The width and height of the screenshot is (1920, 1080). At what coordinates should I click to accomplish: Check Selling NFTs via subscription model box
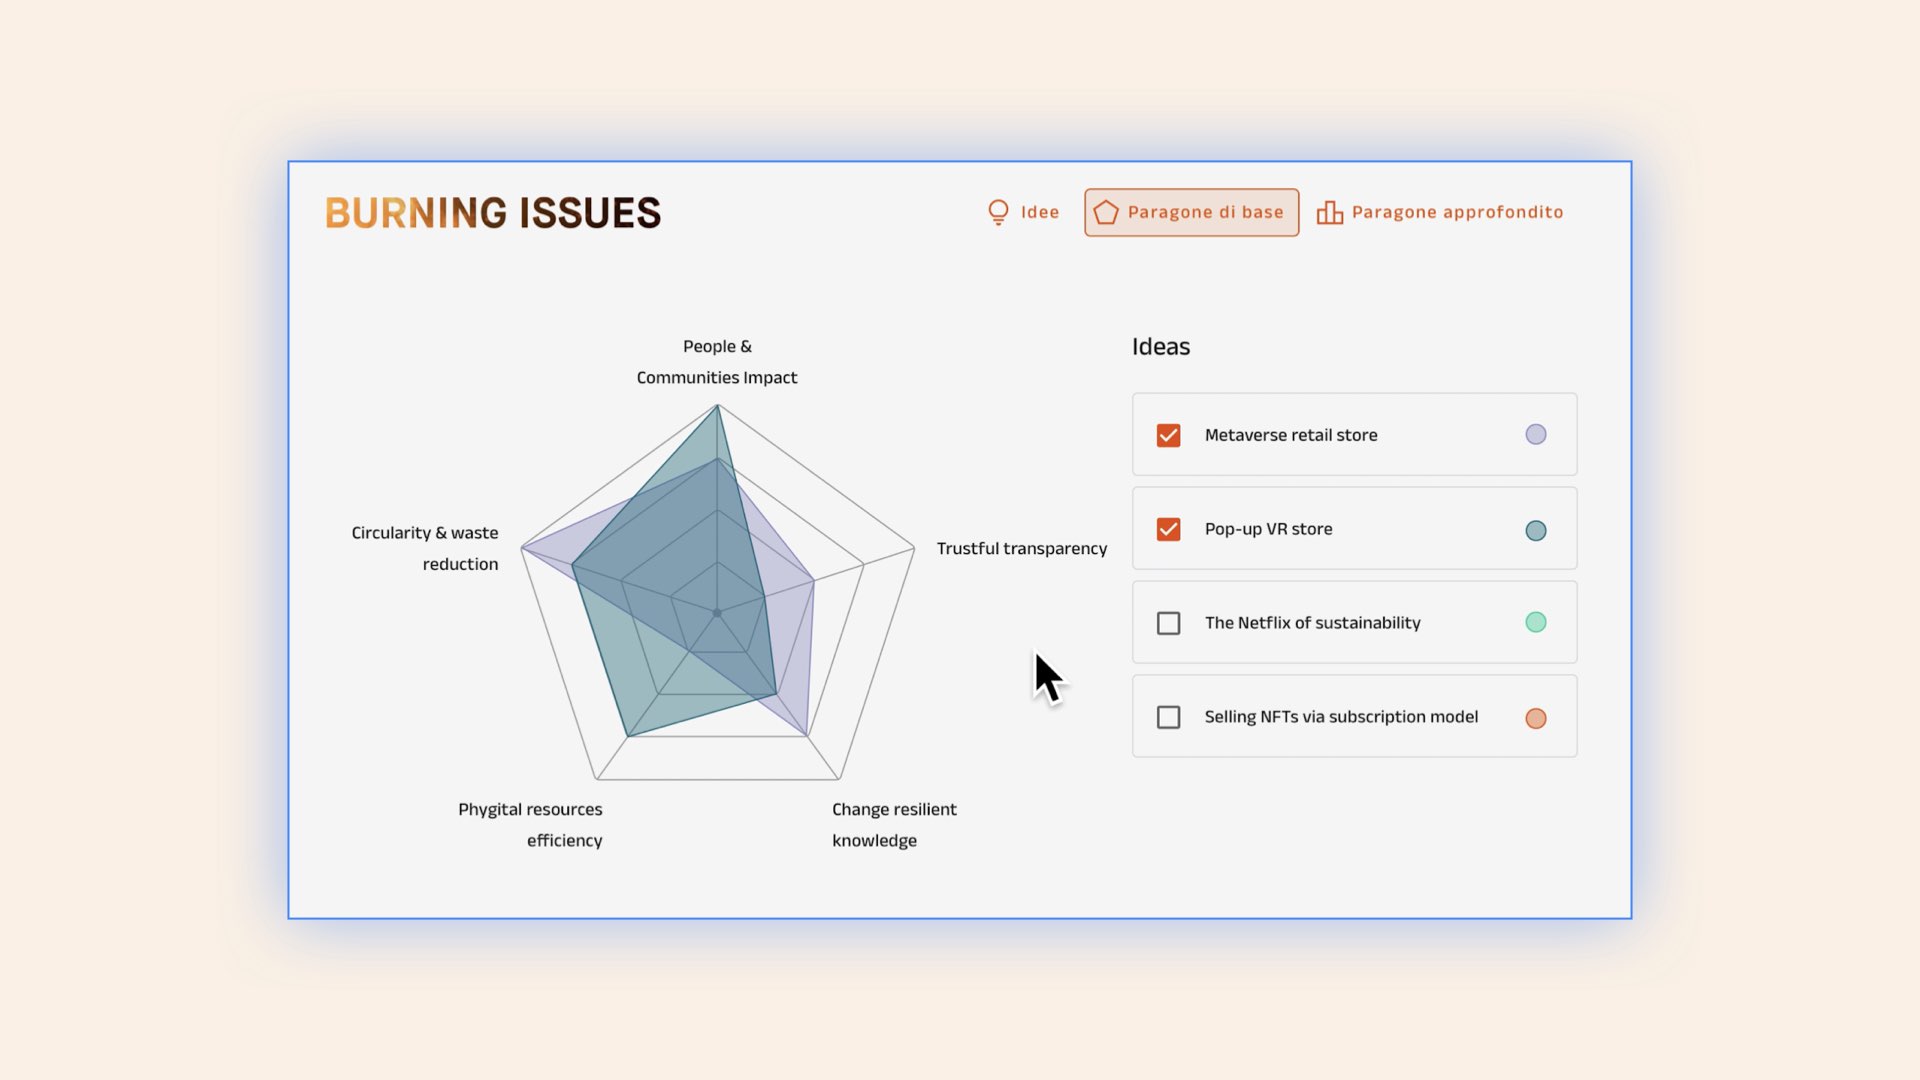pos(1168,717)
